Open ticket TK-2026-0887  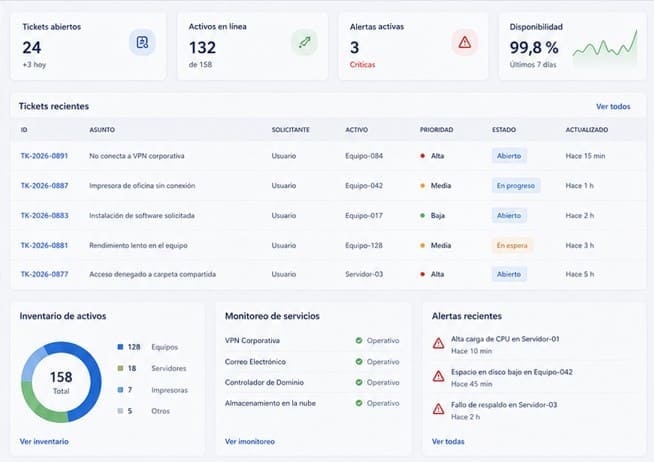pyautogui.click(x=44, y=186)
